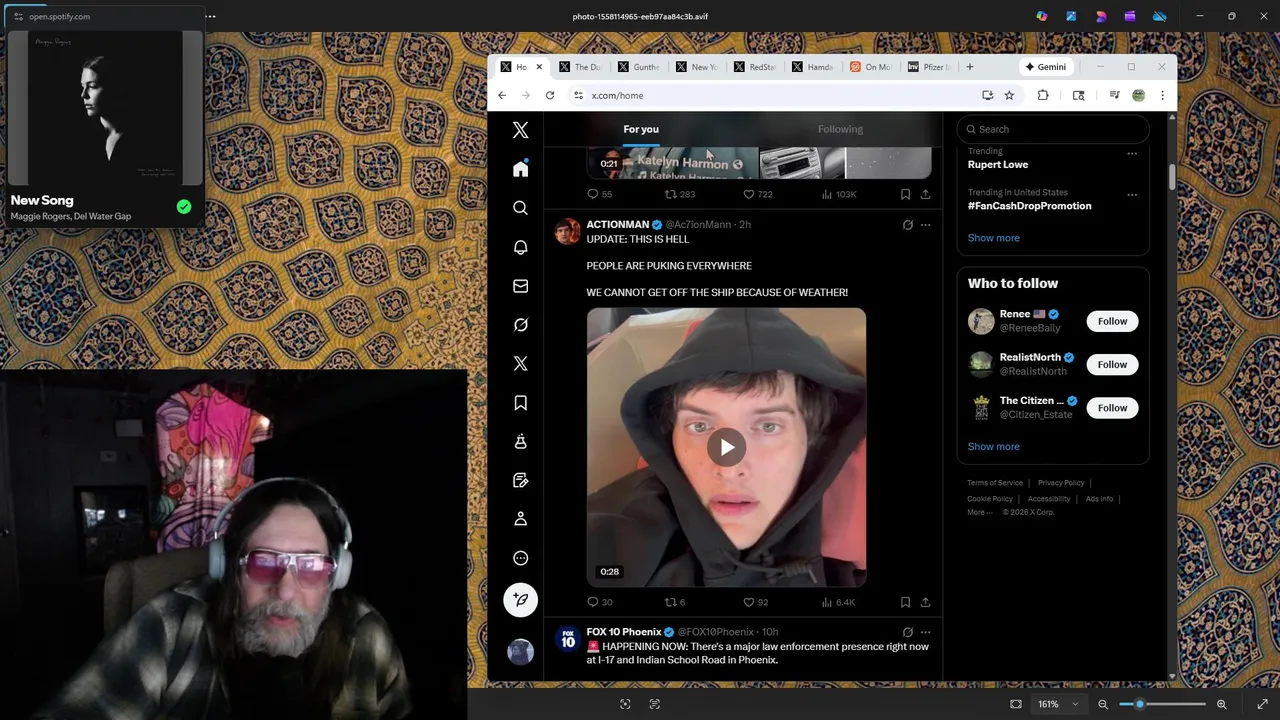The height and width of the screenshot is (720, 1280).
Task: Open a new browser tab with plus
Action: [x=970, y=67]
